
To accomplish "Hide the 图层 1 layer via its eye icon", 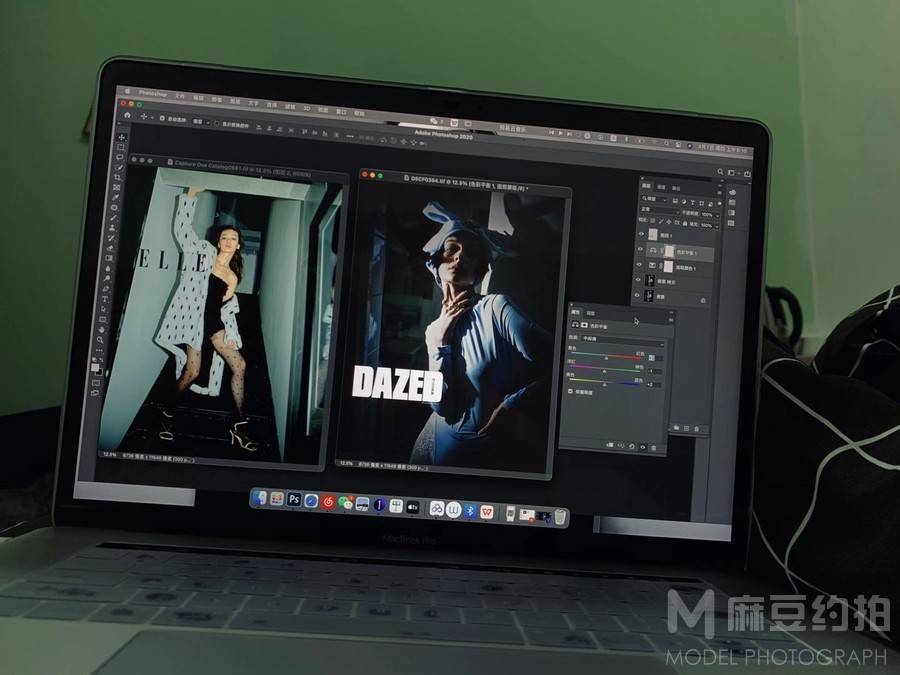I will coord(641,234).
